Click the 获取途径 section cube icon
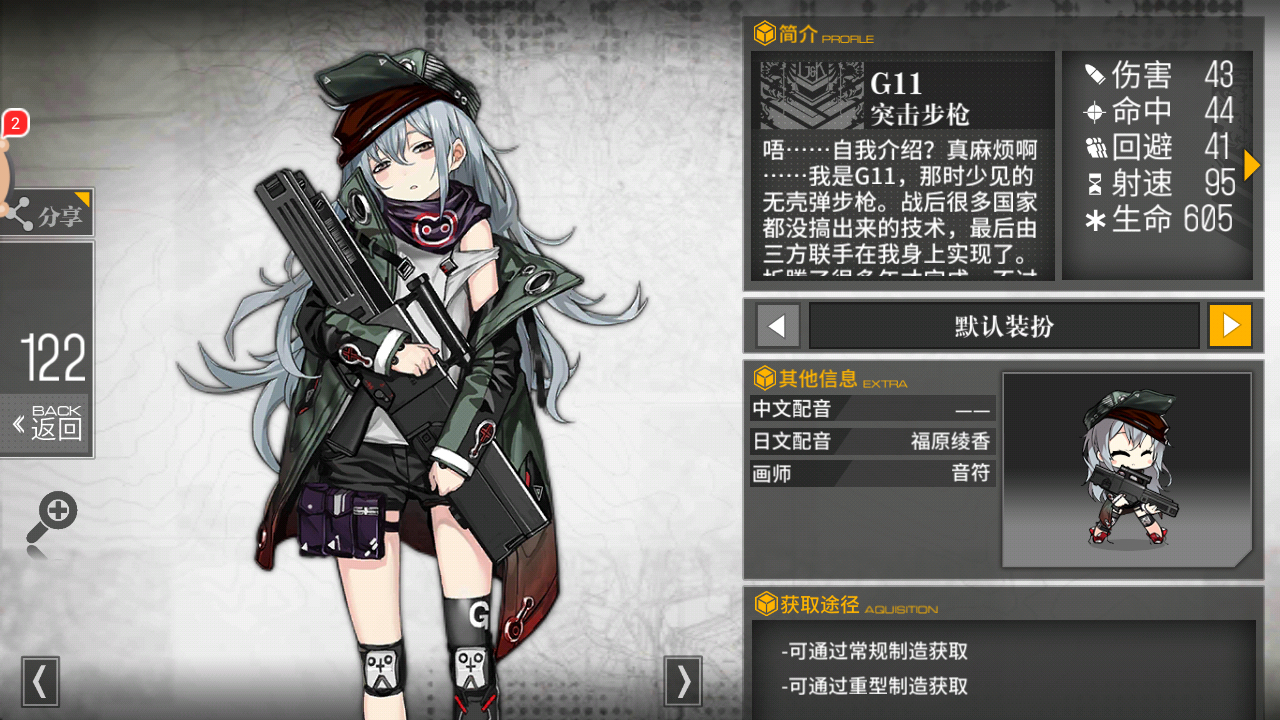The width and height of the screenshot is (1280, 720). coord(765,604)
